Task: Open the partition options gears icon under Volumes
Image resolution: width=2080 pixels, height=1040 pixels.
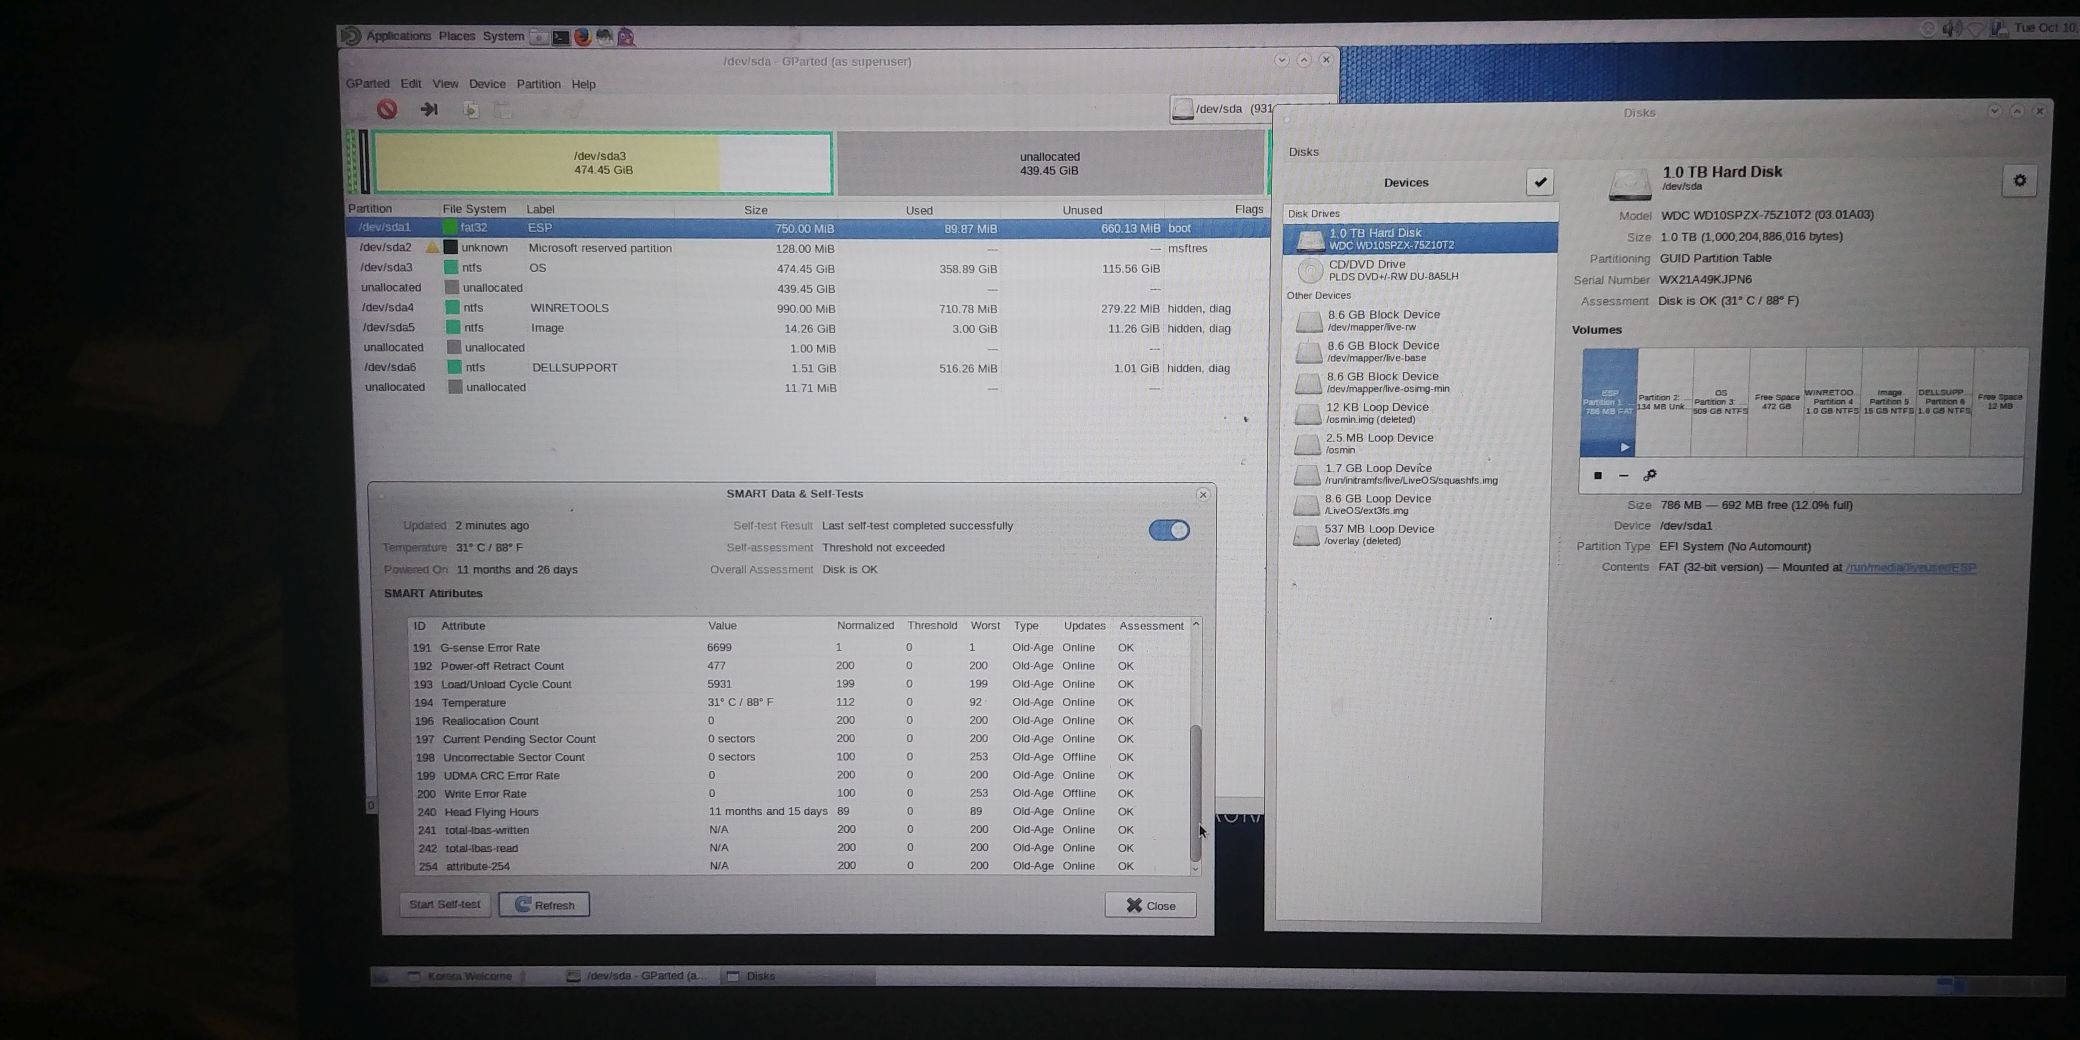Action: coord(1650,476)
